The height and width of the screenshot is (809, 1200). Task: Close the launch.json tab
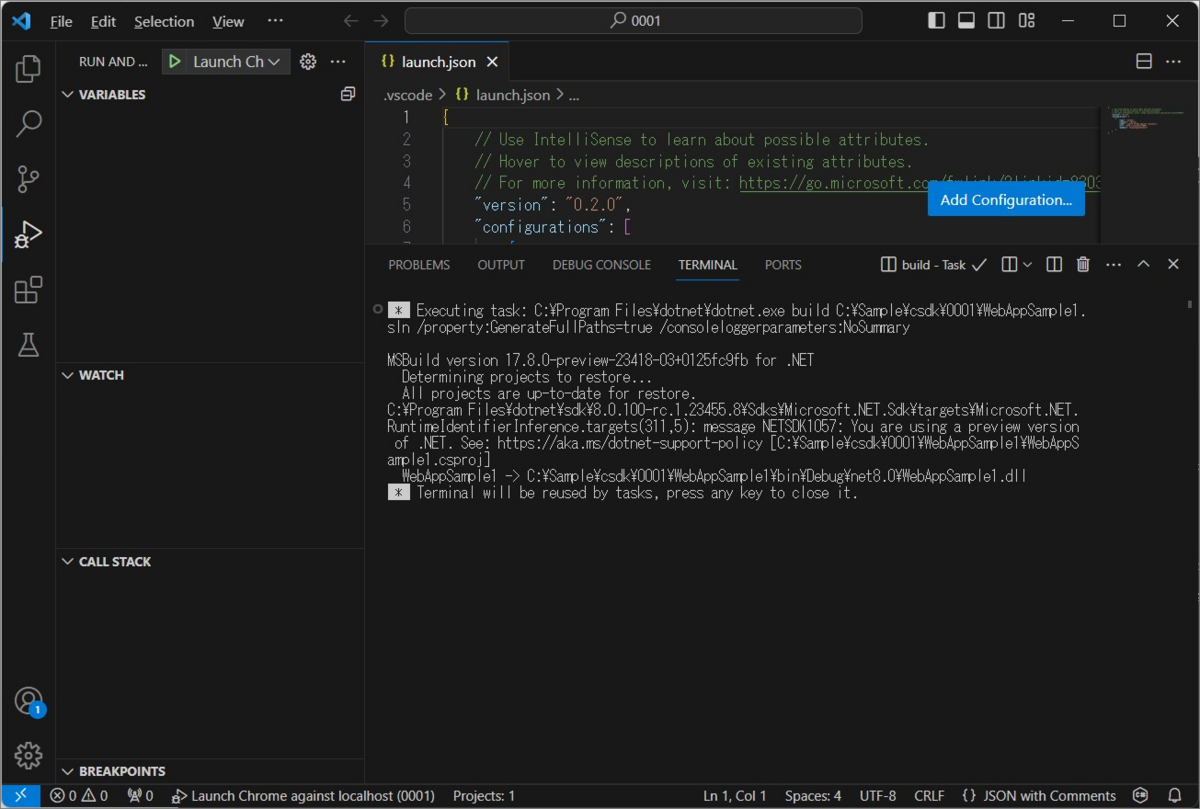pyautogui.click(x=492, y=62)
